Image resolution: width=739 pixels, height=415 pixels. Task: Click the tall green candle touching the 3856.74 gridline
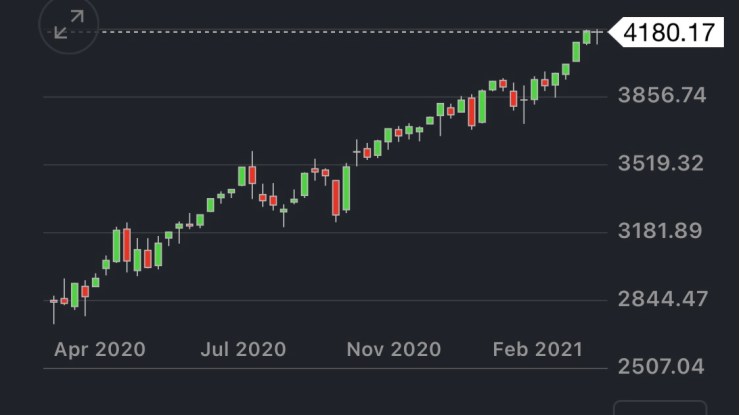482,106
